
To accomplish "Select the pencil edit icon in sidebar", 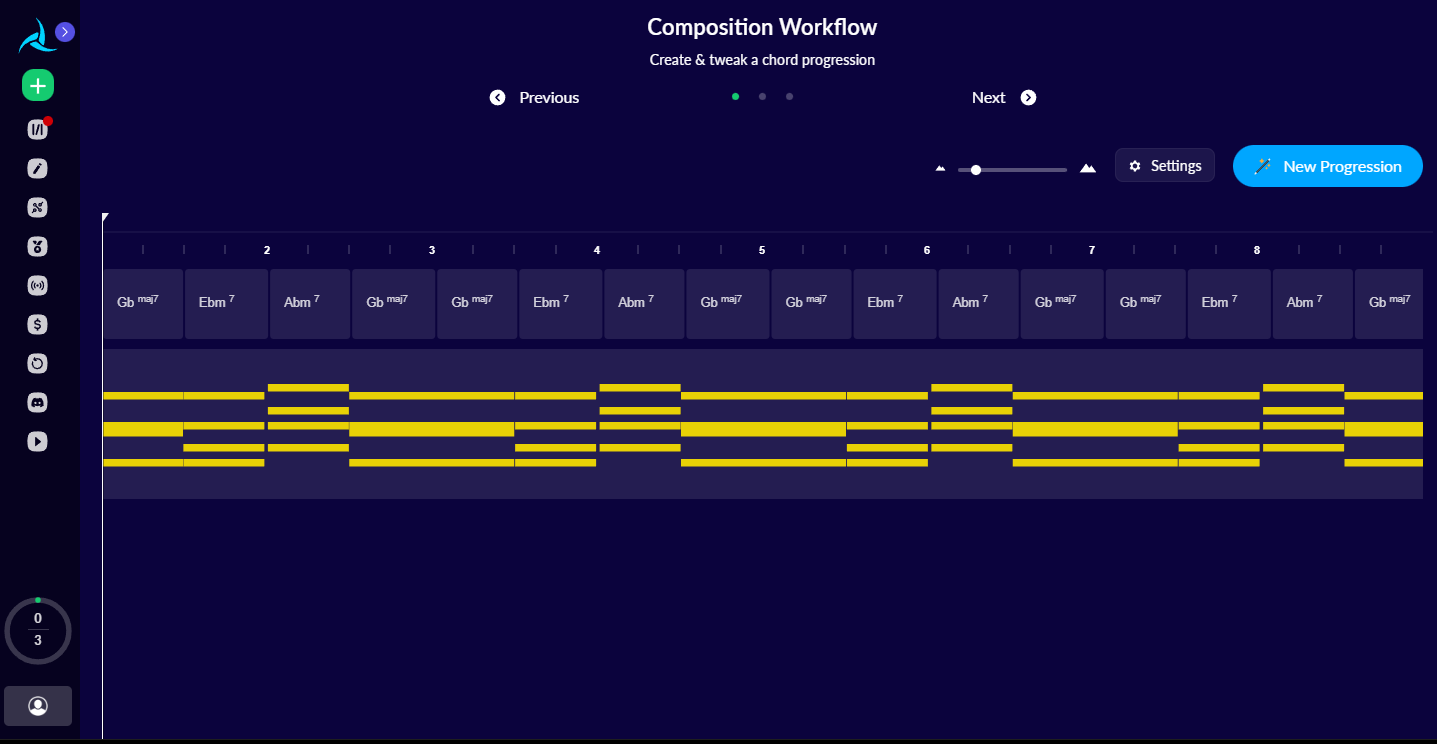I will [x=37, y=168].
